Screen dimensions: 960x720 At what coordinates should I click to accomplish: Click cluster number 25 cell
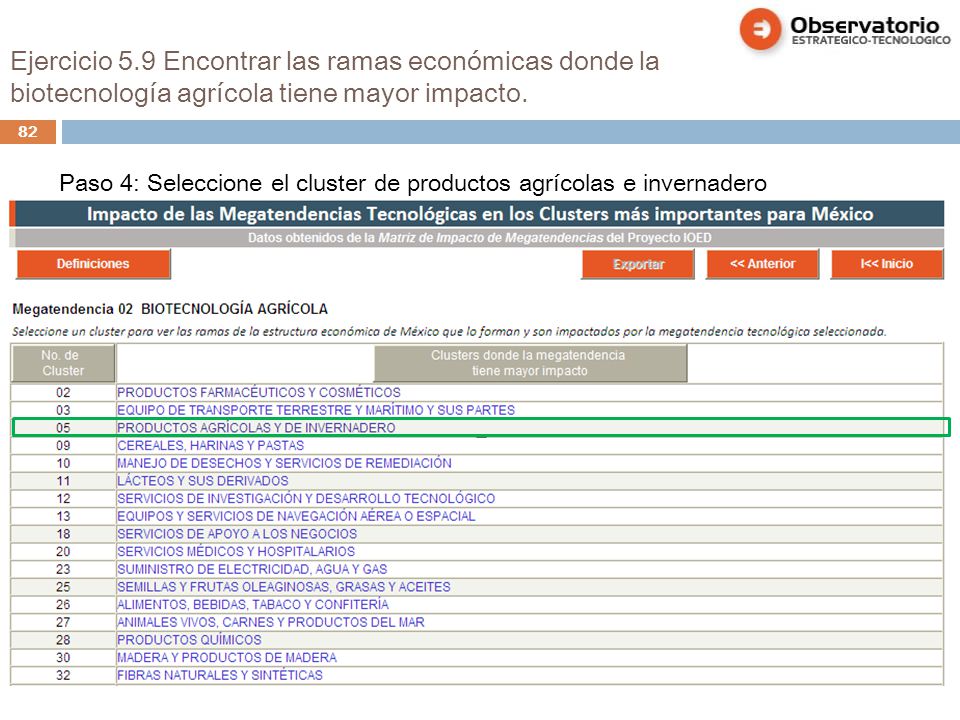[63, 587]
